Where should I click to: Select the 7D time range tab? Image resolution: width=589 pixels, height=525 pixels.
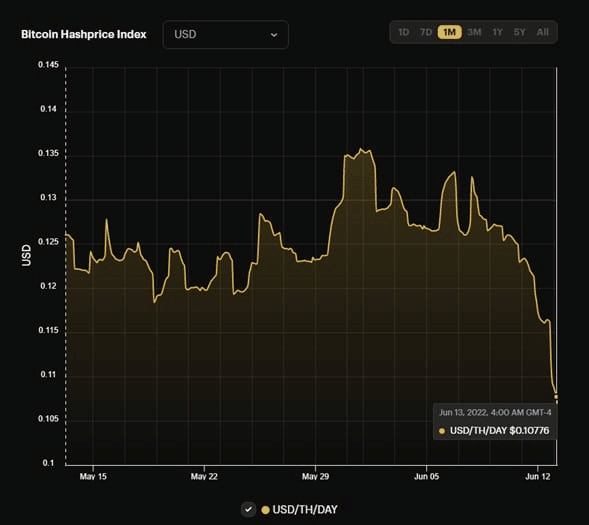tap(426, 32)
